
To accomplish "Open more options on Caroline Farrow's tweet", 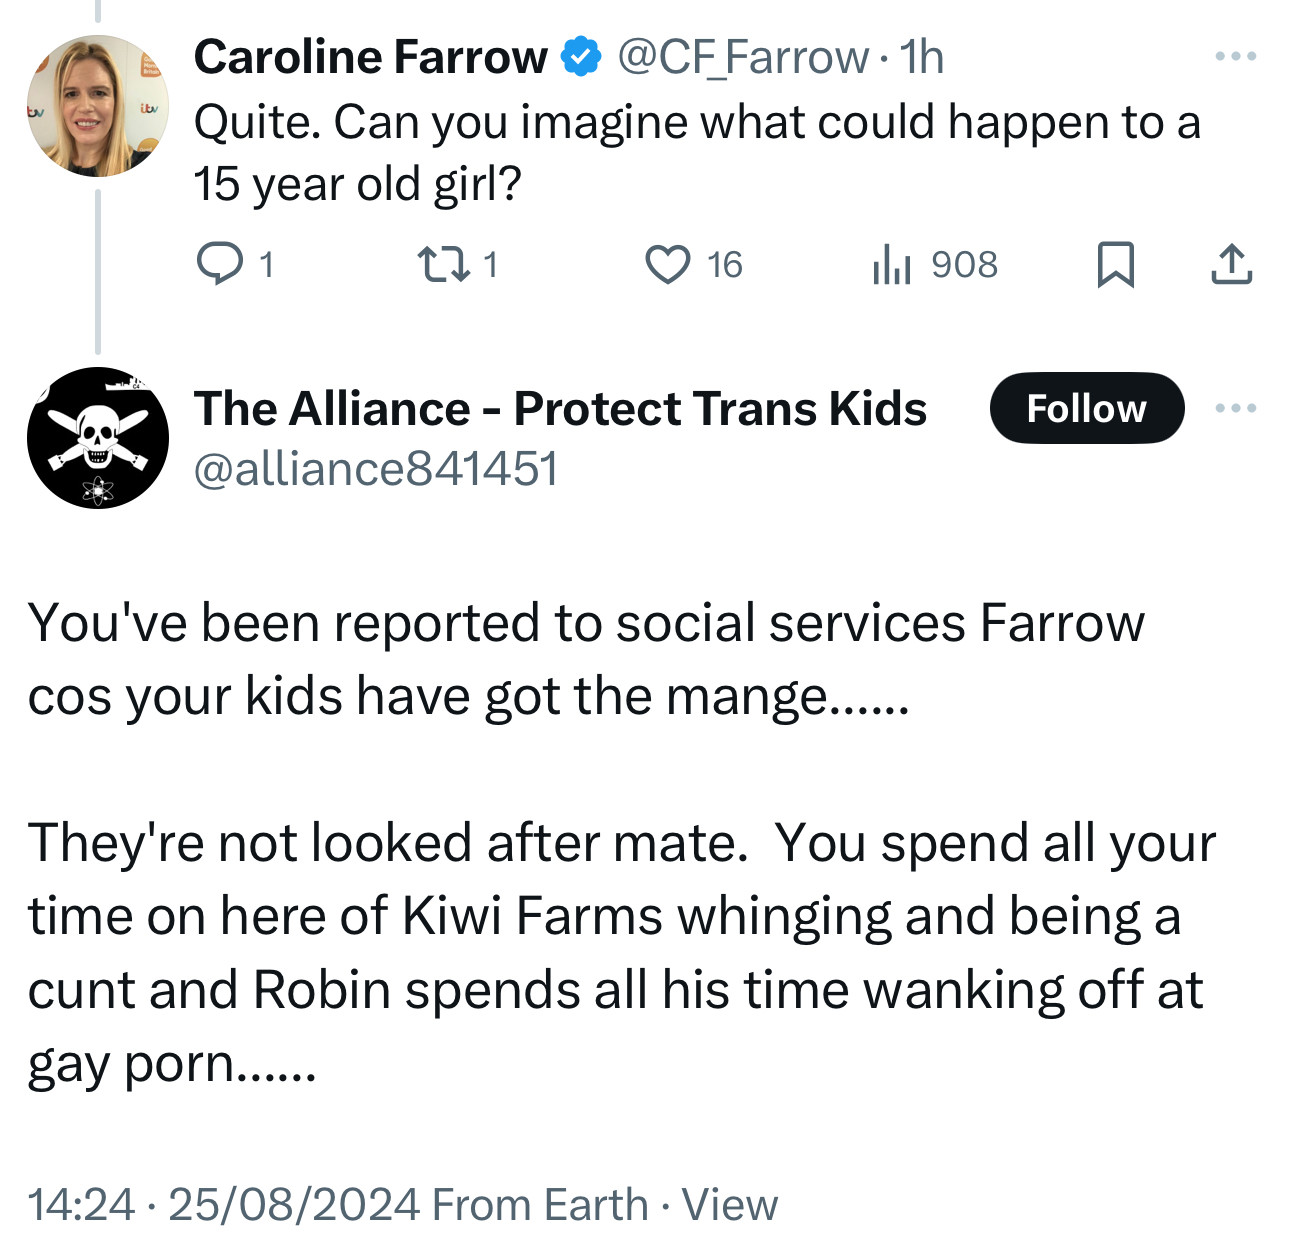I will click(1235, 56).
